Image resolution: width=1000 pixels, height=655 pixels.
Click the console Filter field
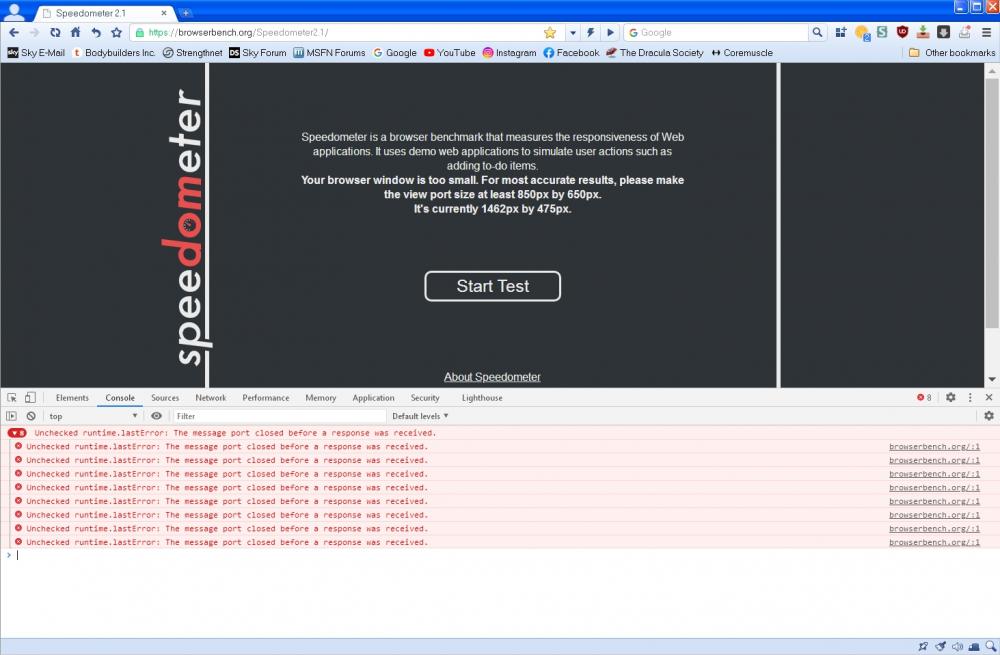[279, 416]
